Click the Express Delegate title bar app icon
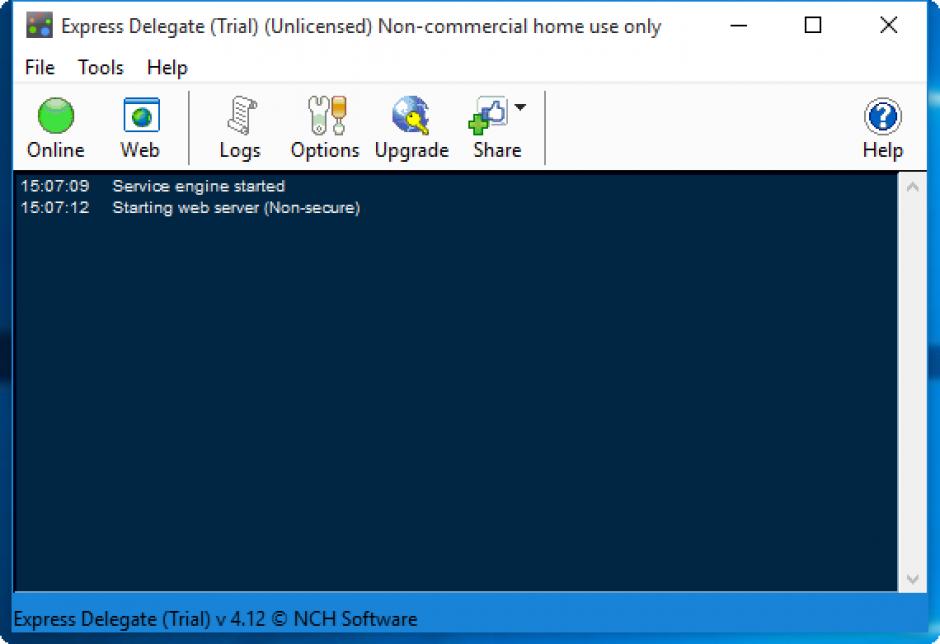The width and height of the screenshot is (940, 644). pyautogui.click(x=39, y=26)
